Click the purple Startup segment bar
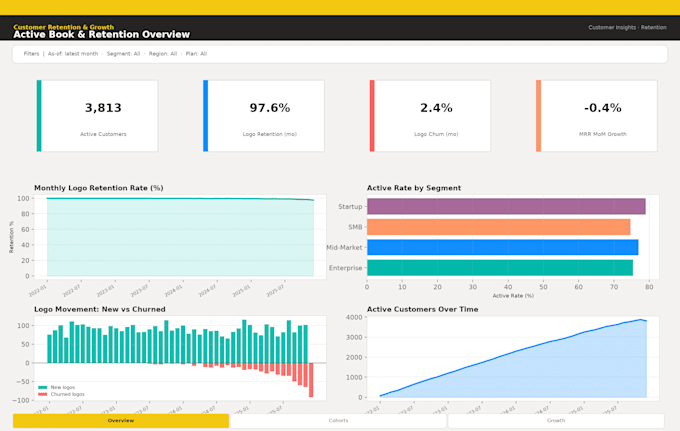Screen dimensions: 680x431 coord(506,206)
